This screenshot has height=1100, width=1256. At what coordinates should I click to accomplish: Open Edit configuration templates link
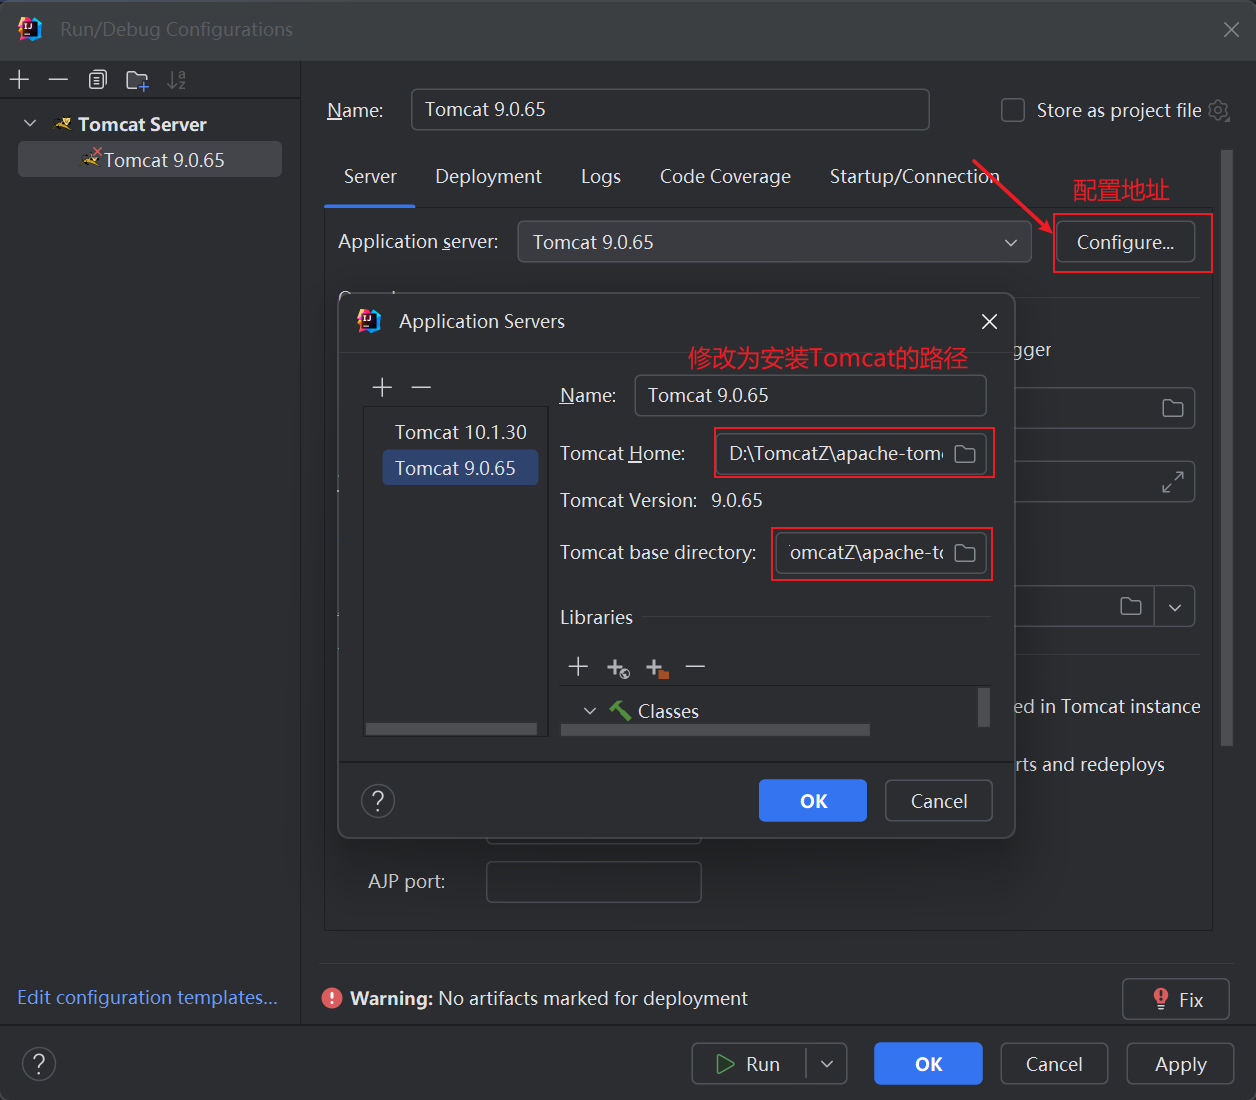147,997
